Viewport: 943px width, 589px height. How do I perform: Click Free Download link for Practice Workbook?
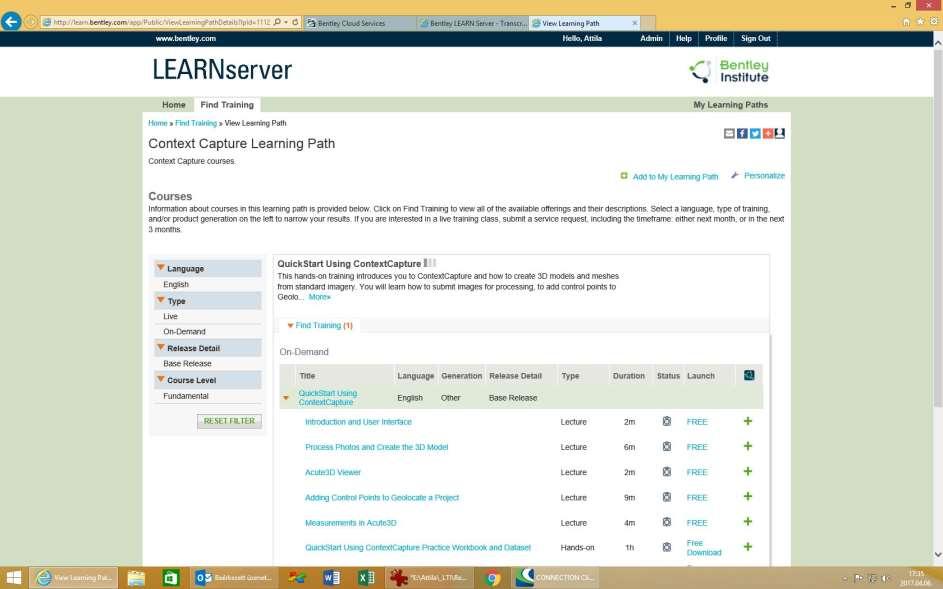pos(704,547)
